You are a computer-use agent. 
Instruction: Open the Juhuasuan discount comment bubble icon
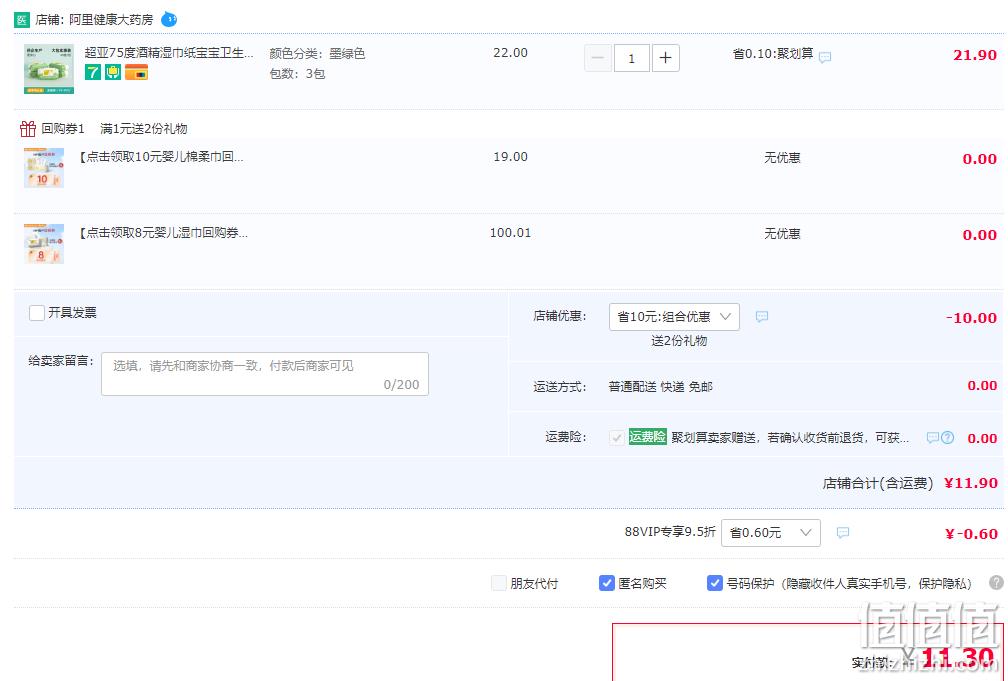pos(825,57)
